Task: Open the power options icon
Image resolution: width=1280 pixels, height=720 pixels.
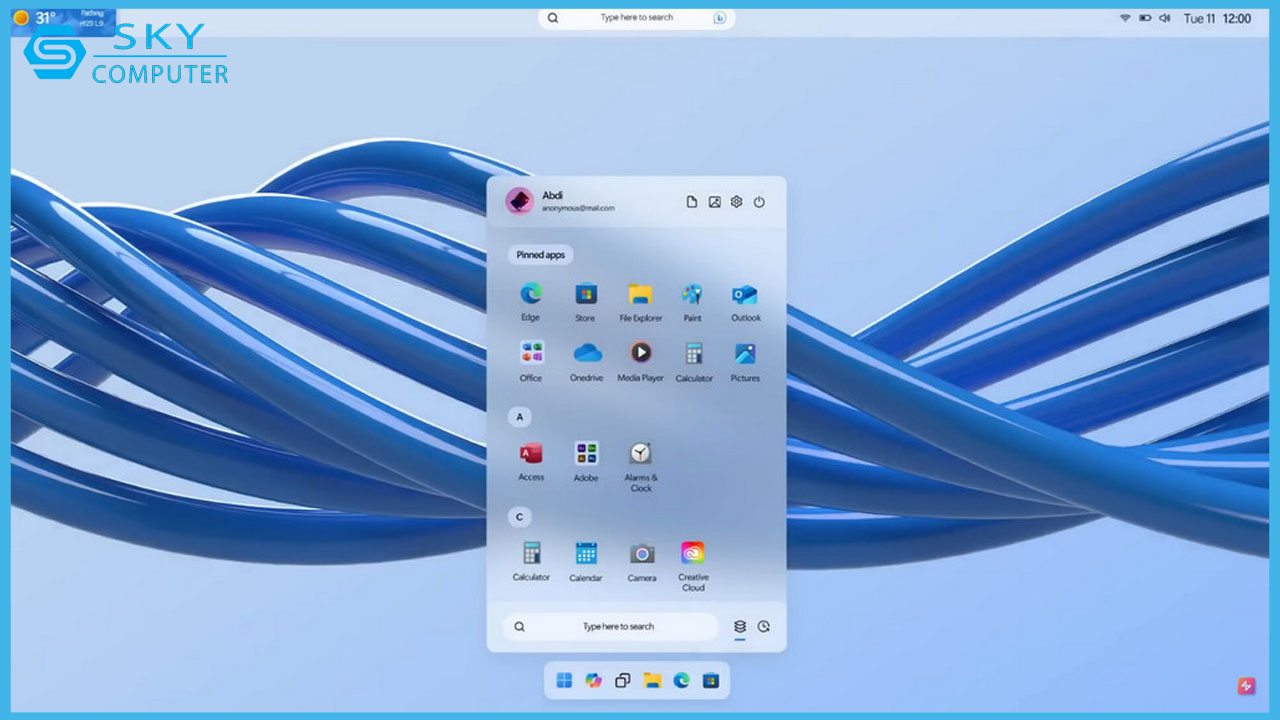Action: 760,201
